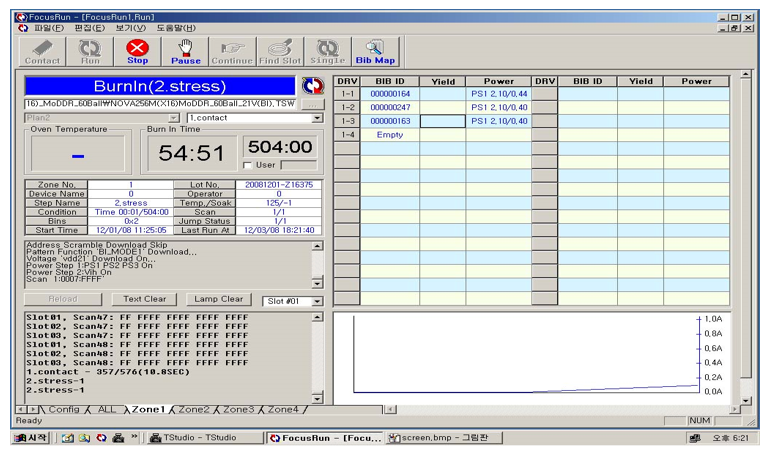Click the browse button beside file path
Screen dimensions: 772x466
coord(313,104)
